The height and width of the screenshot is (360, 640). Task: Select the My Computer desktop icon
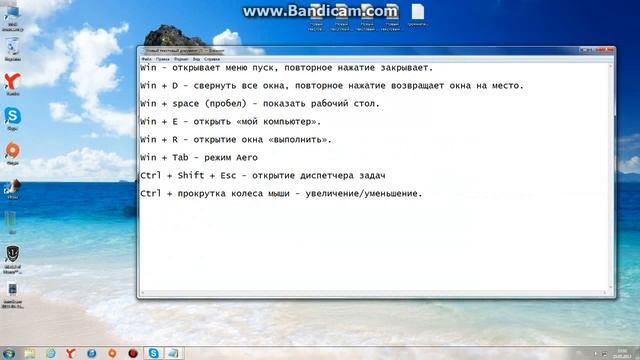(x=12, y=18)
